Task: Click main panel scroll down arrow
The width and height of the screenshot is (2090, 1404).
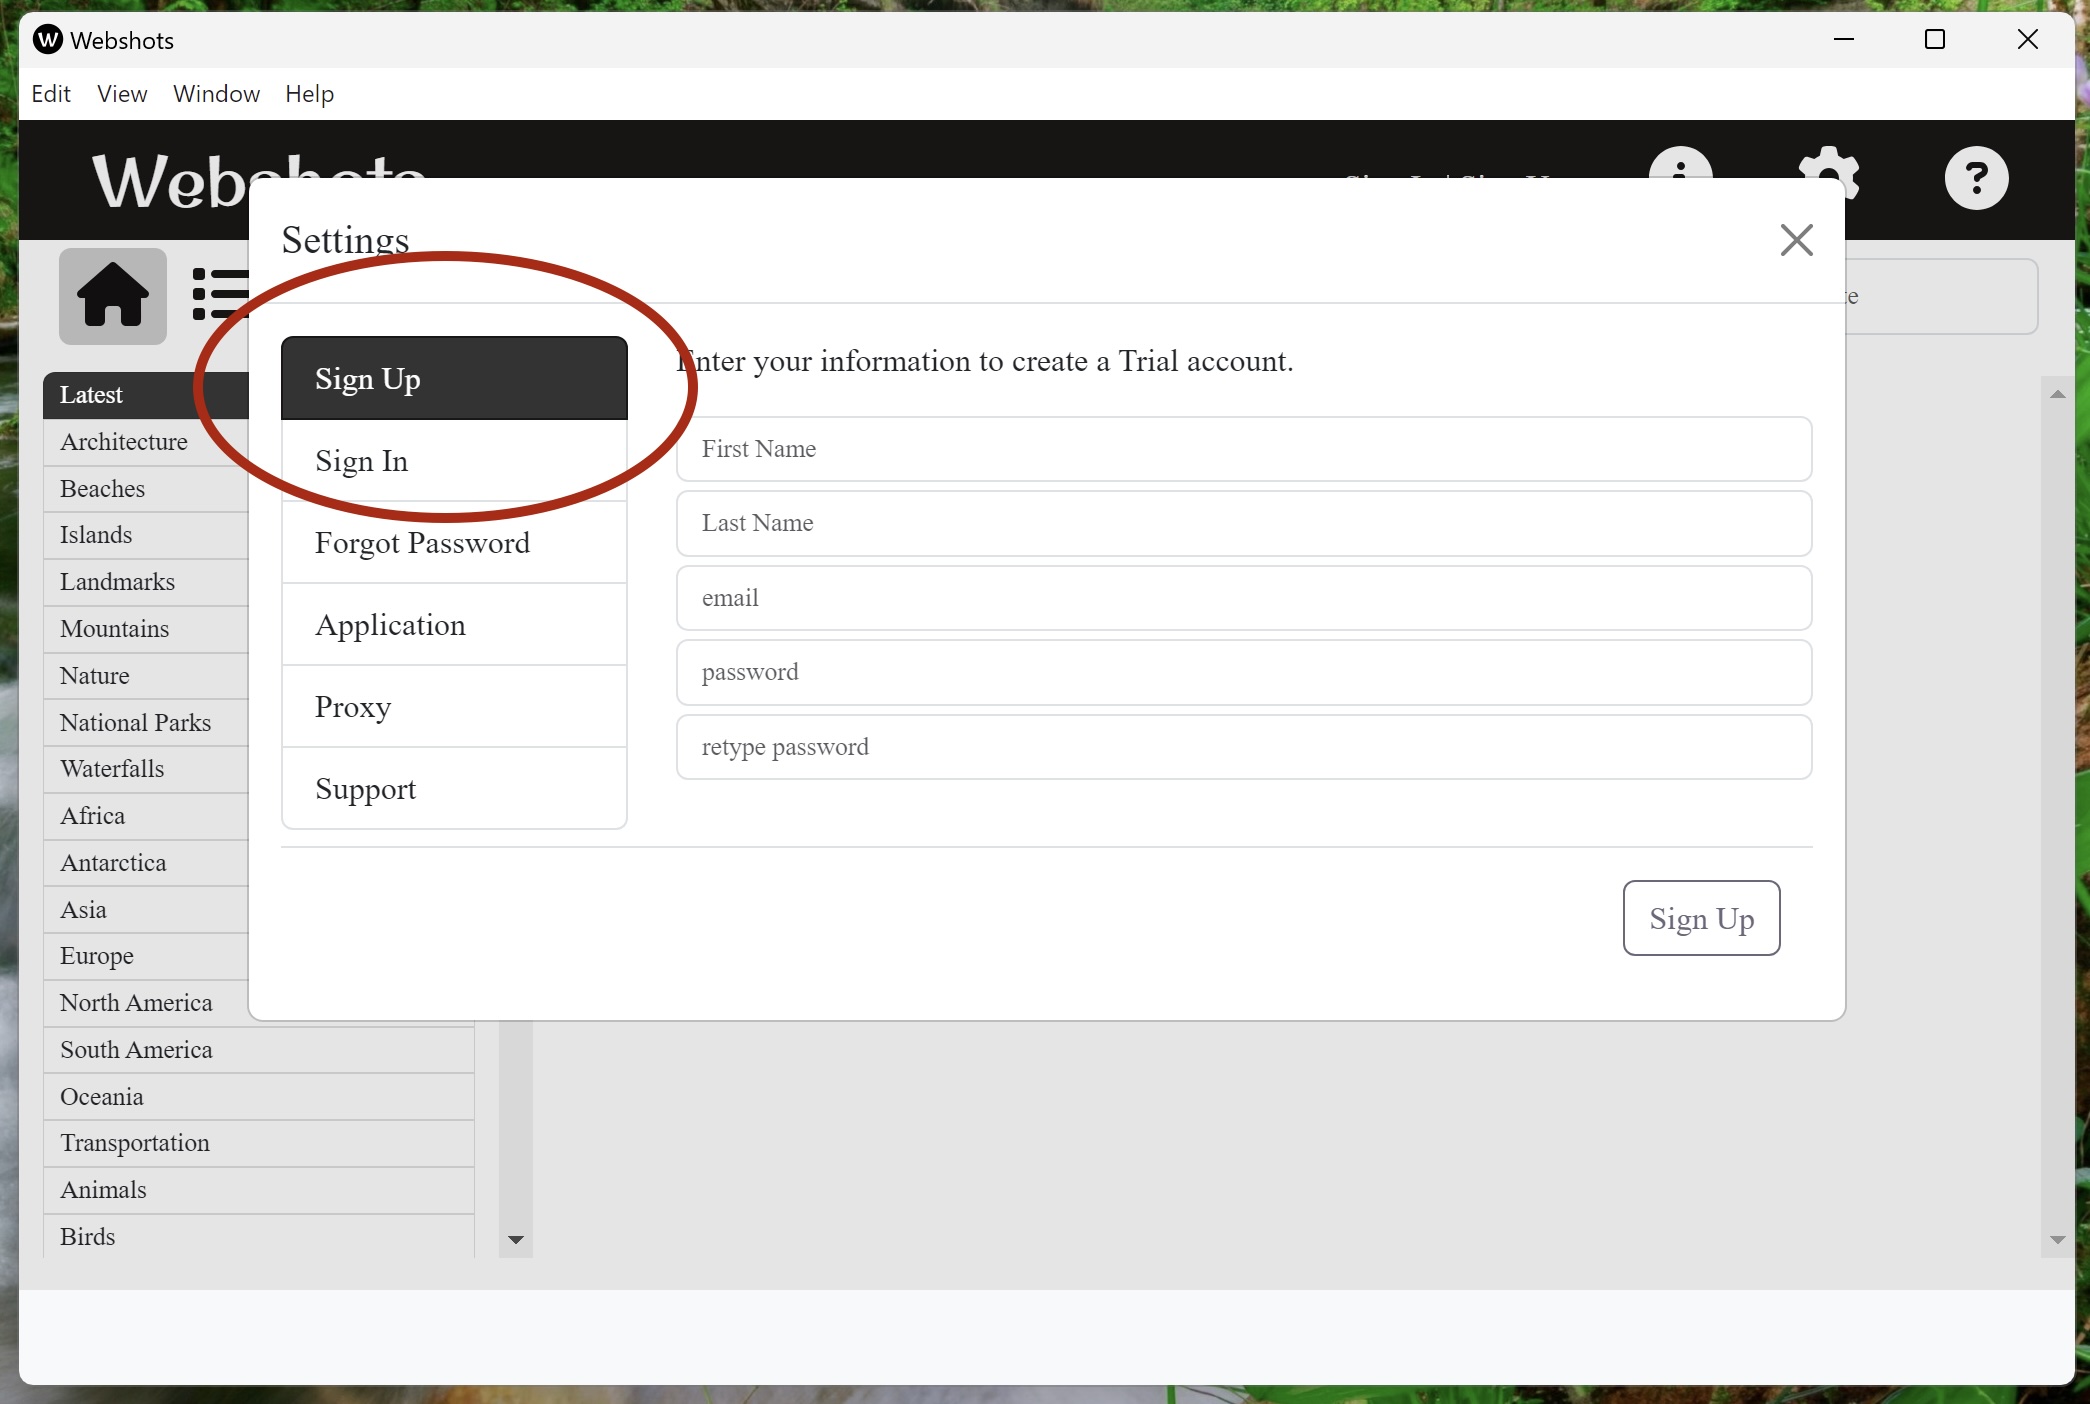Action: [x=2057, y=1239]
